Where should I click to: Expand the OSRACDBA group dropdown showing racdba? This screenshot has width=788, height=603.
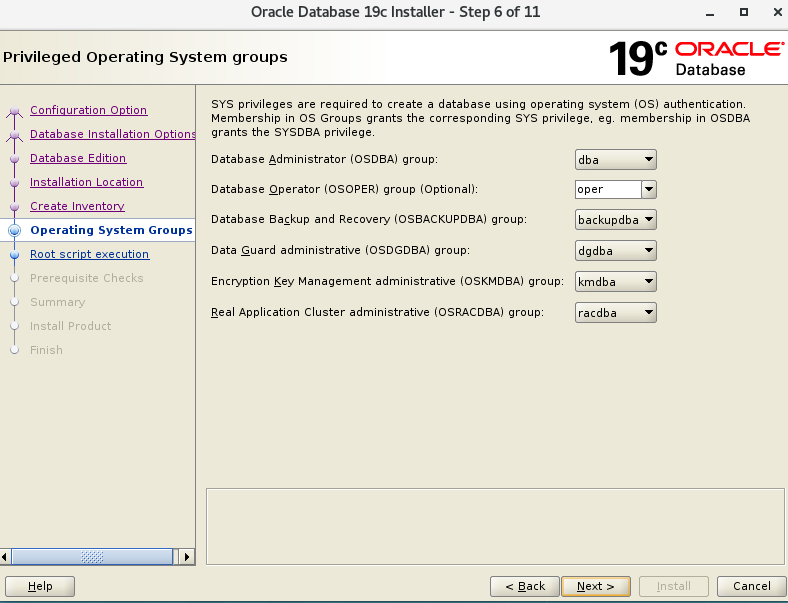[616, 313]
